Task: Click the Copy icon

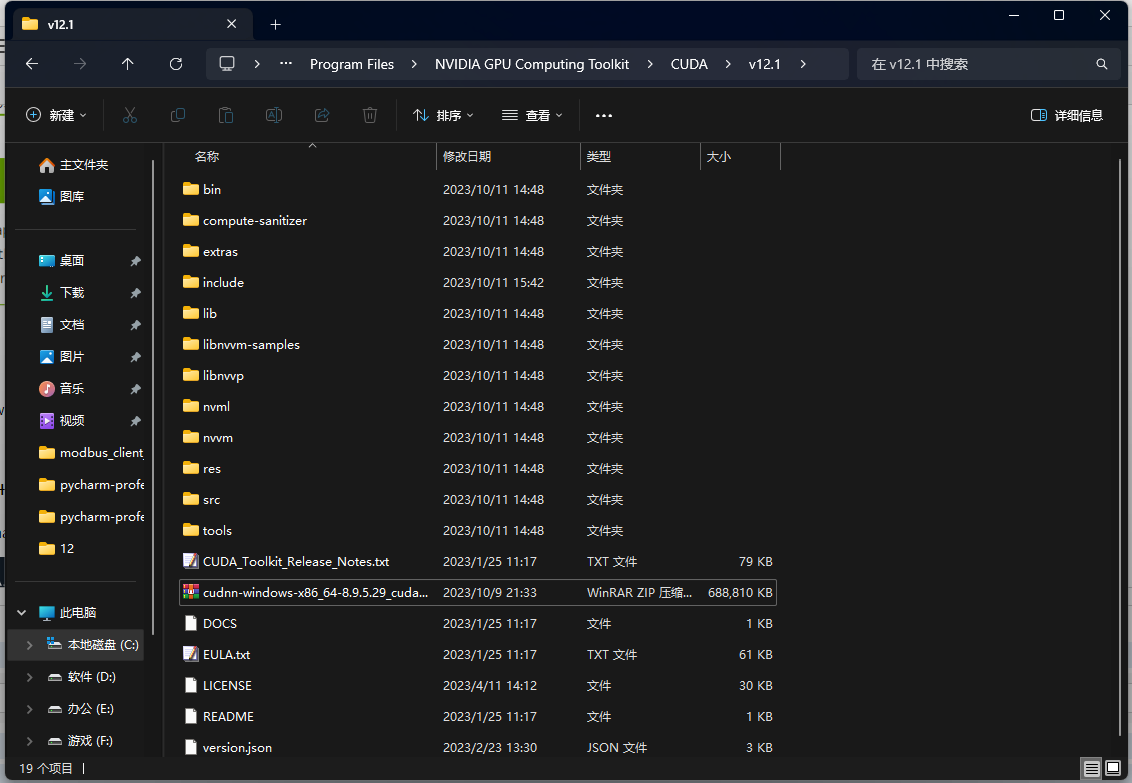Action: point(177,114)
